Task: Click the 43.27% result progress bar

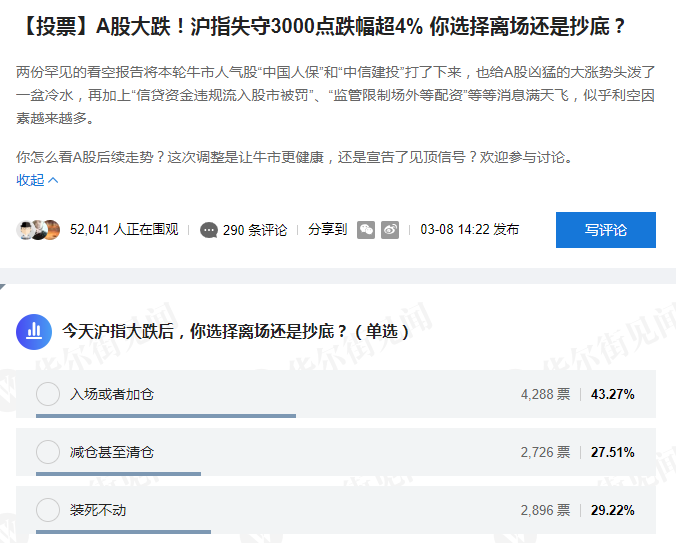Action: click(x=156, y=415)
